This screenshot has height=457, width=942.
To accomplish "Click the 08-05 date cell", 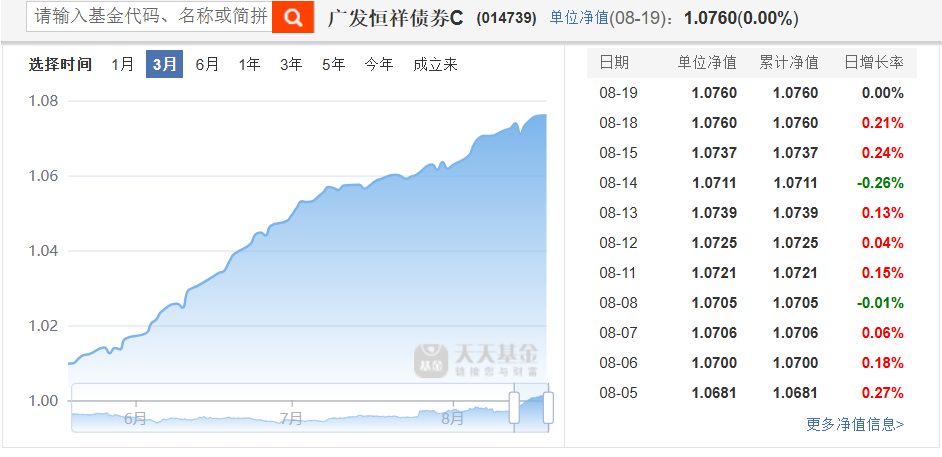I will [x=618, y=393].
